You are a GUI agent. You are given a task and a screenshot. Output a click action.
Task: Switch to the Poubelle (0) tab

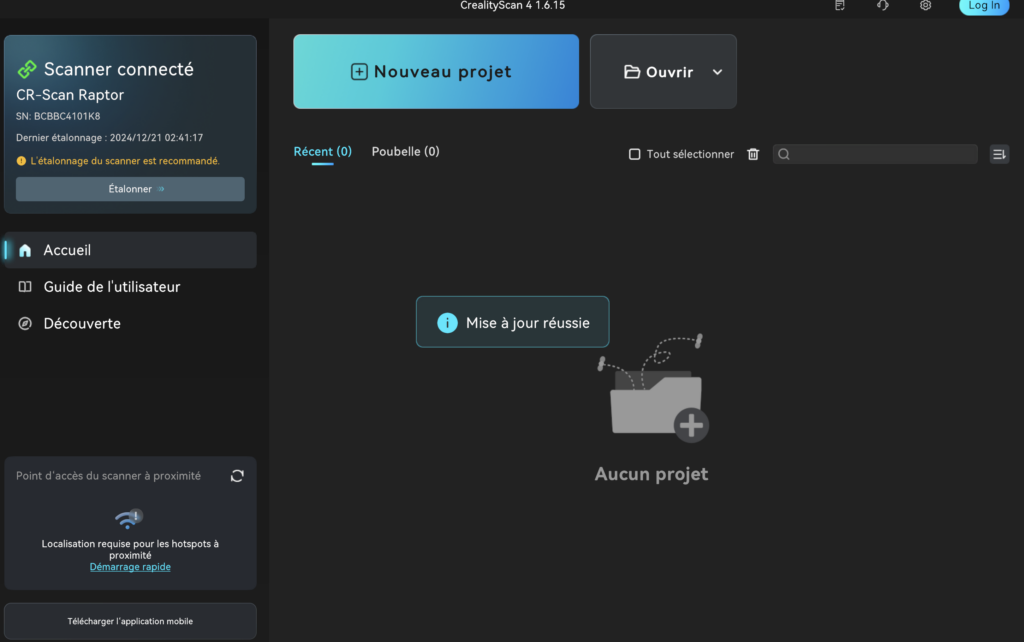(x=406, y=152)
